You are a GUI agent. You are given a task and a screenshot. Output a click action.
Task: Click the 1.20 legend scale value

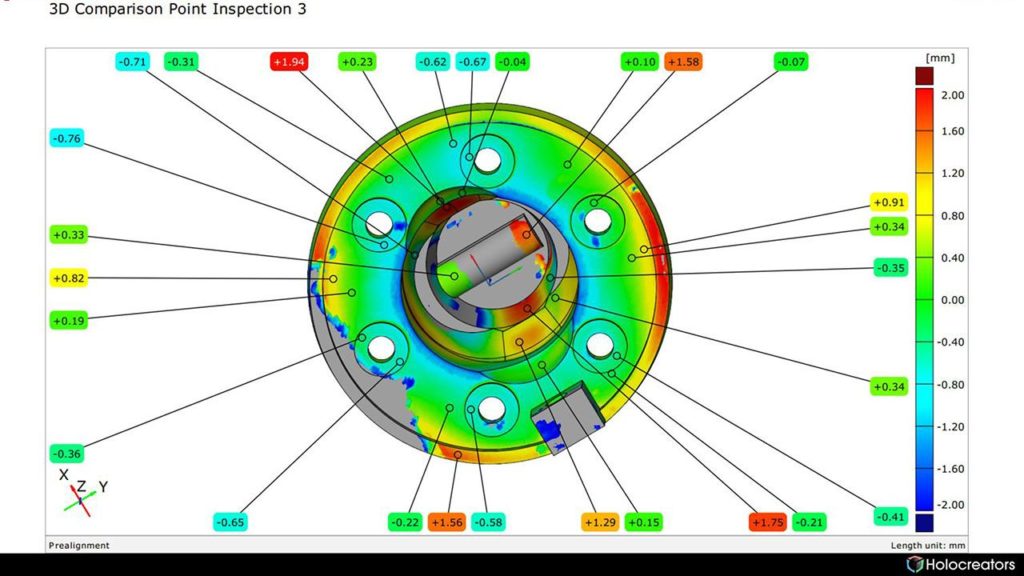click(x=952, y=173)
